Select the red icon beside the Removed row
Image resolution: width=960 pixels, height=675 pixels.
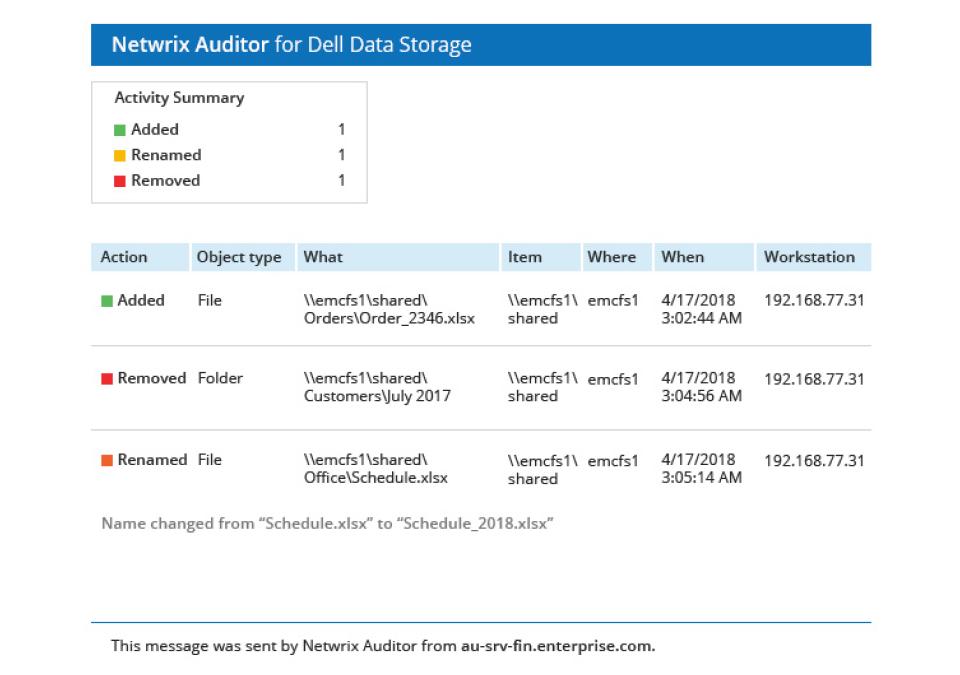click(x=108, y=378)
